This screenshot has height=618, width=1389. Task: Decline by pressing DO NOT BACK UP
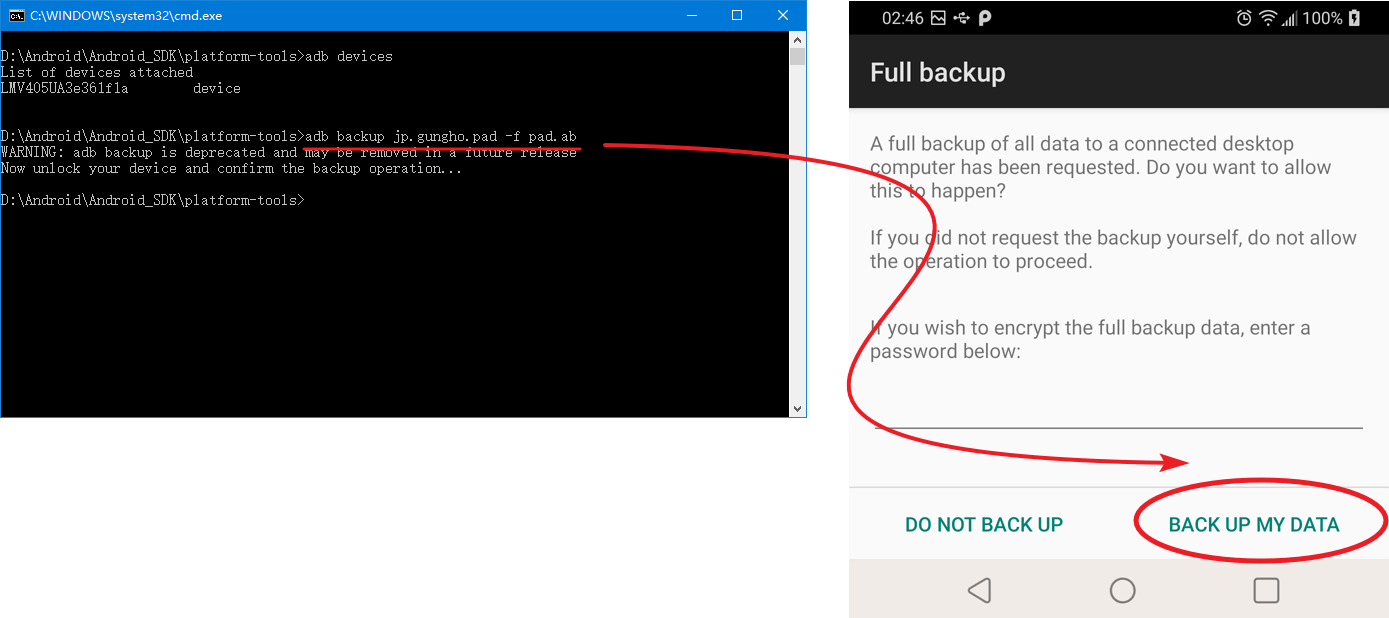[984, 525]
